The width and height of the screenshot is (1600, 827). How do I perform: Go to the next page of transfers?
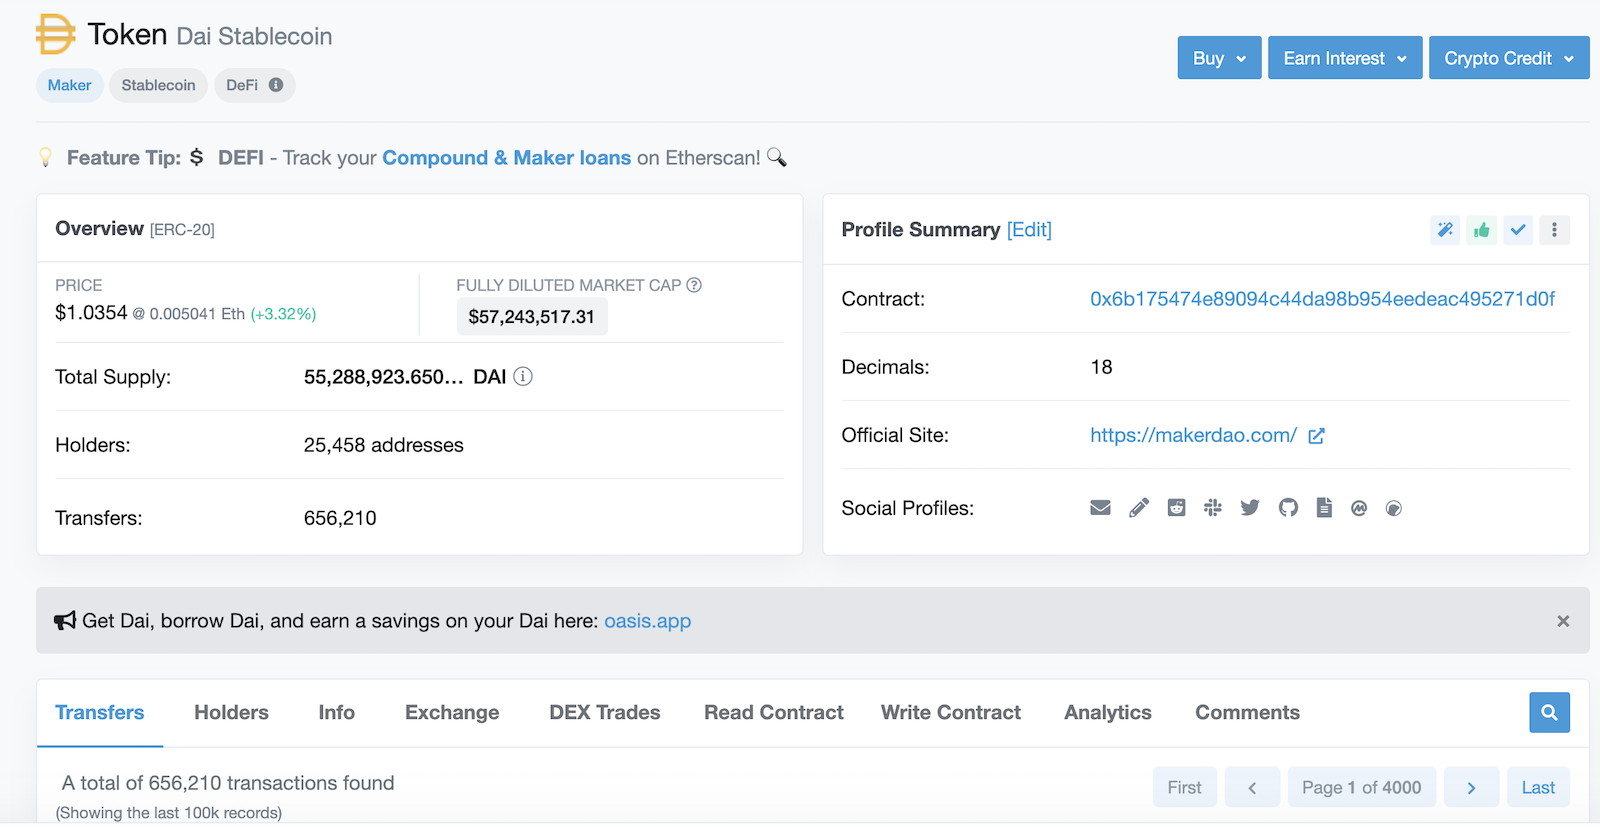point(1471,787)
